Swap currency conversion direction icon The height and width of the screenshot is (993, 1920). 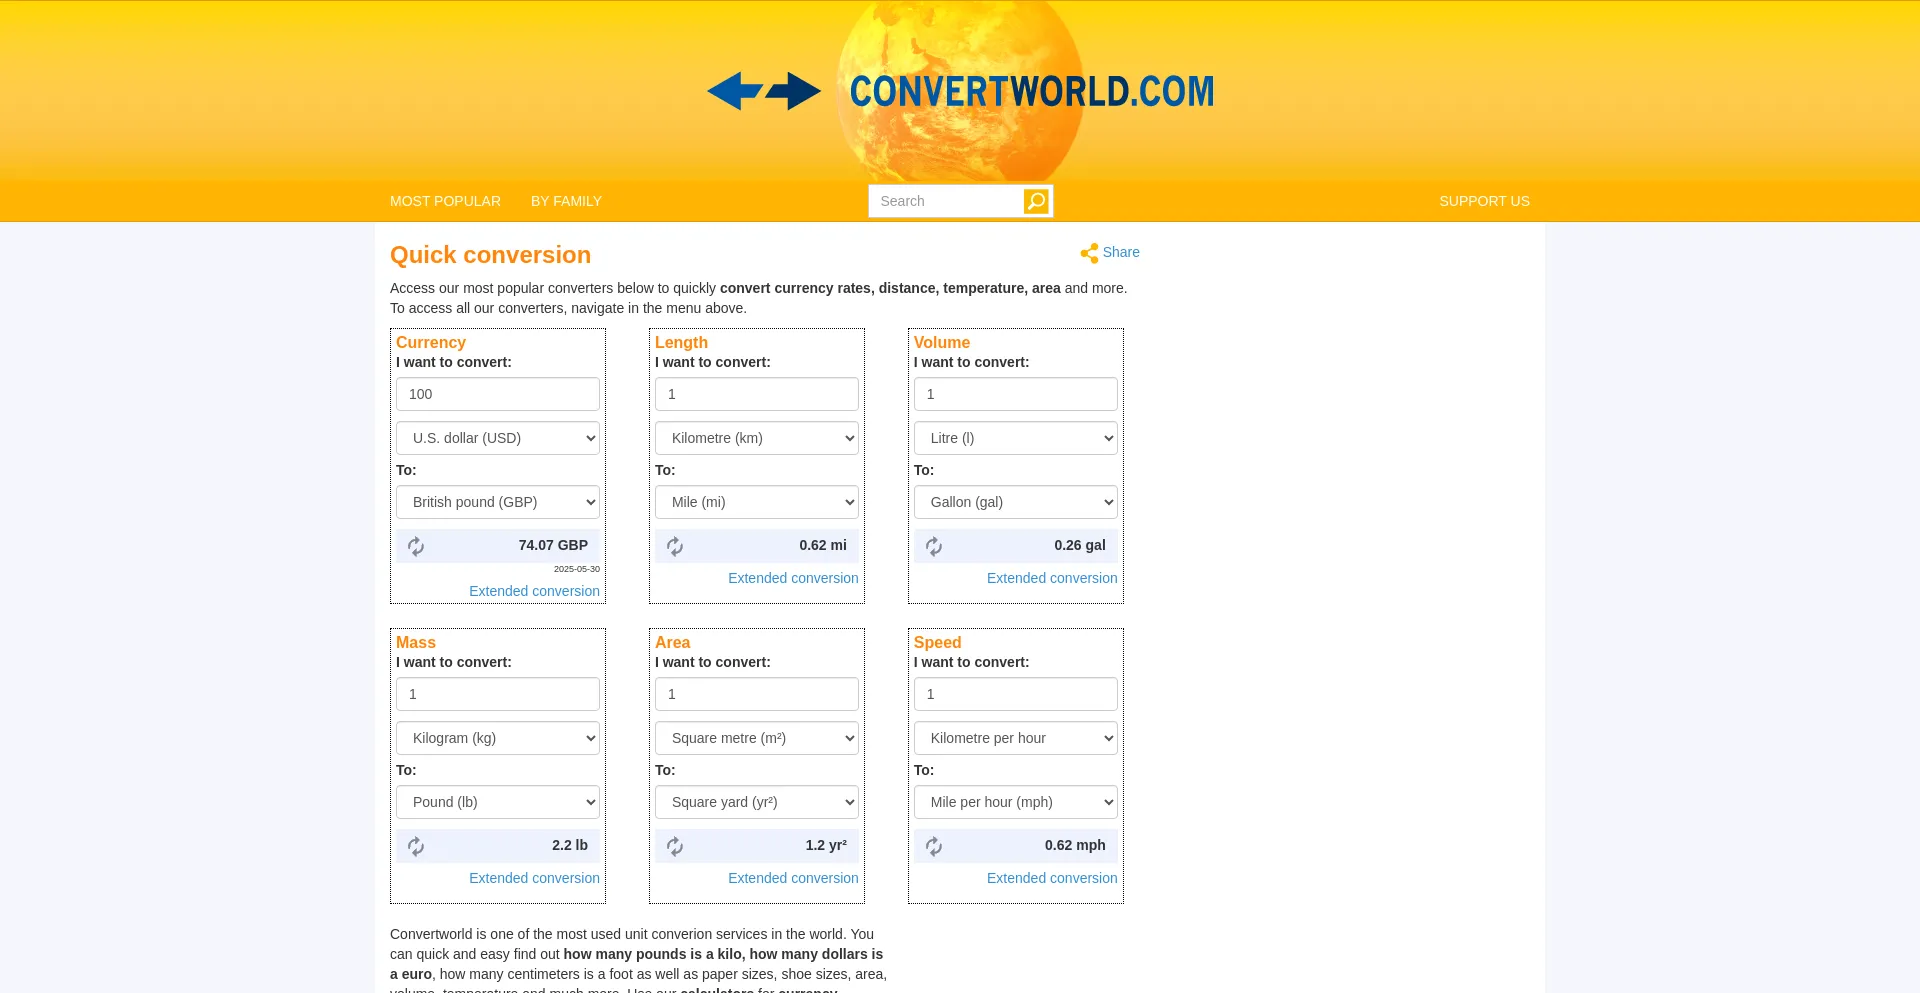(416, 546)
